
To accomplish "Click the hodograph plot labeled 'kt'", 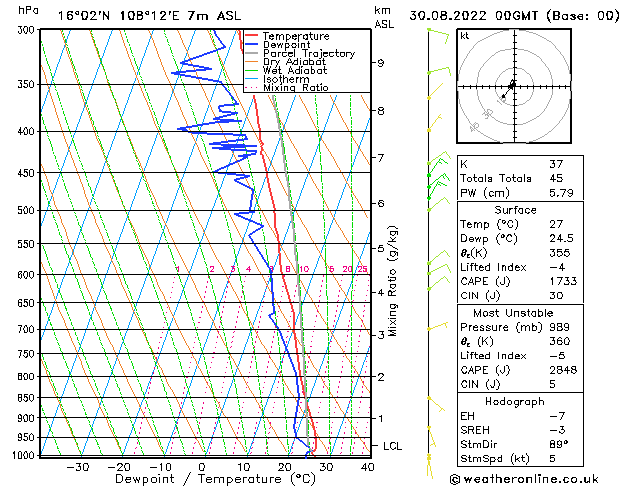I will [514, 86].
